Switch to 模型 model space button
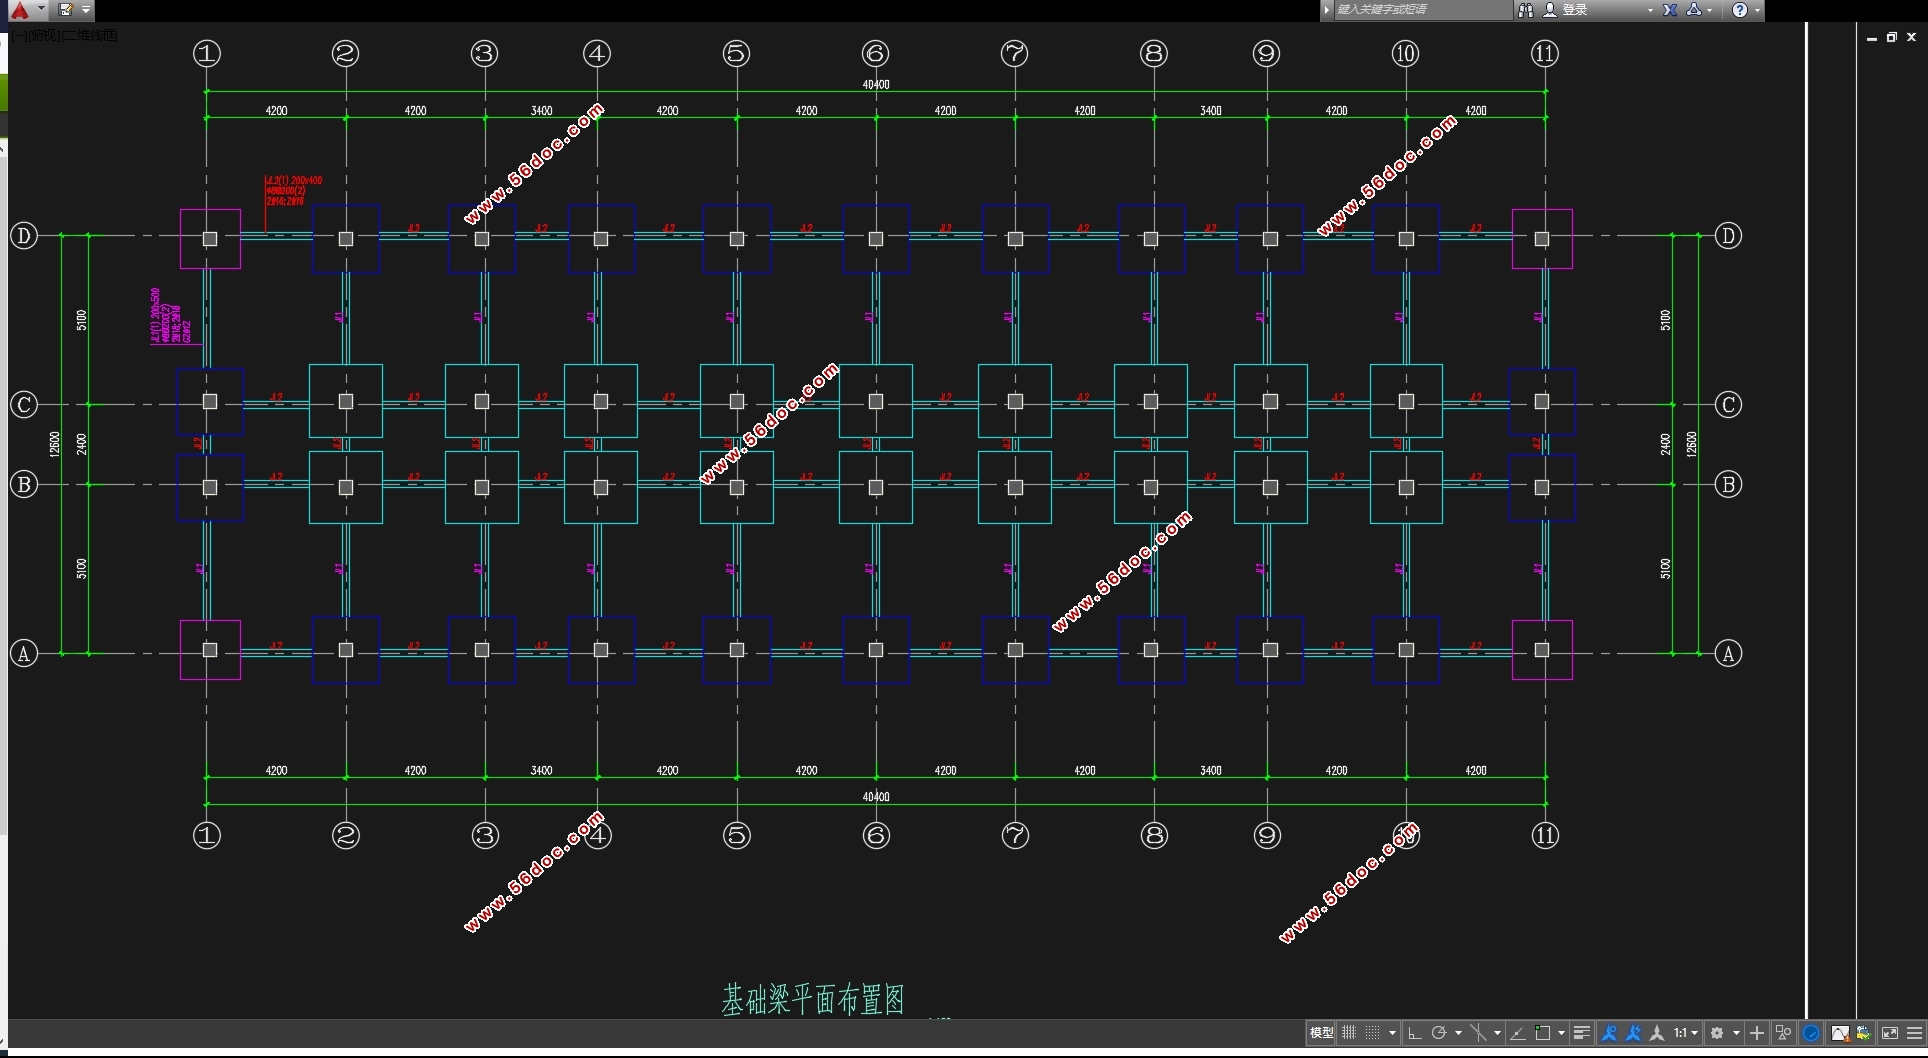 pos(1321,1033)
